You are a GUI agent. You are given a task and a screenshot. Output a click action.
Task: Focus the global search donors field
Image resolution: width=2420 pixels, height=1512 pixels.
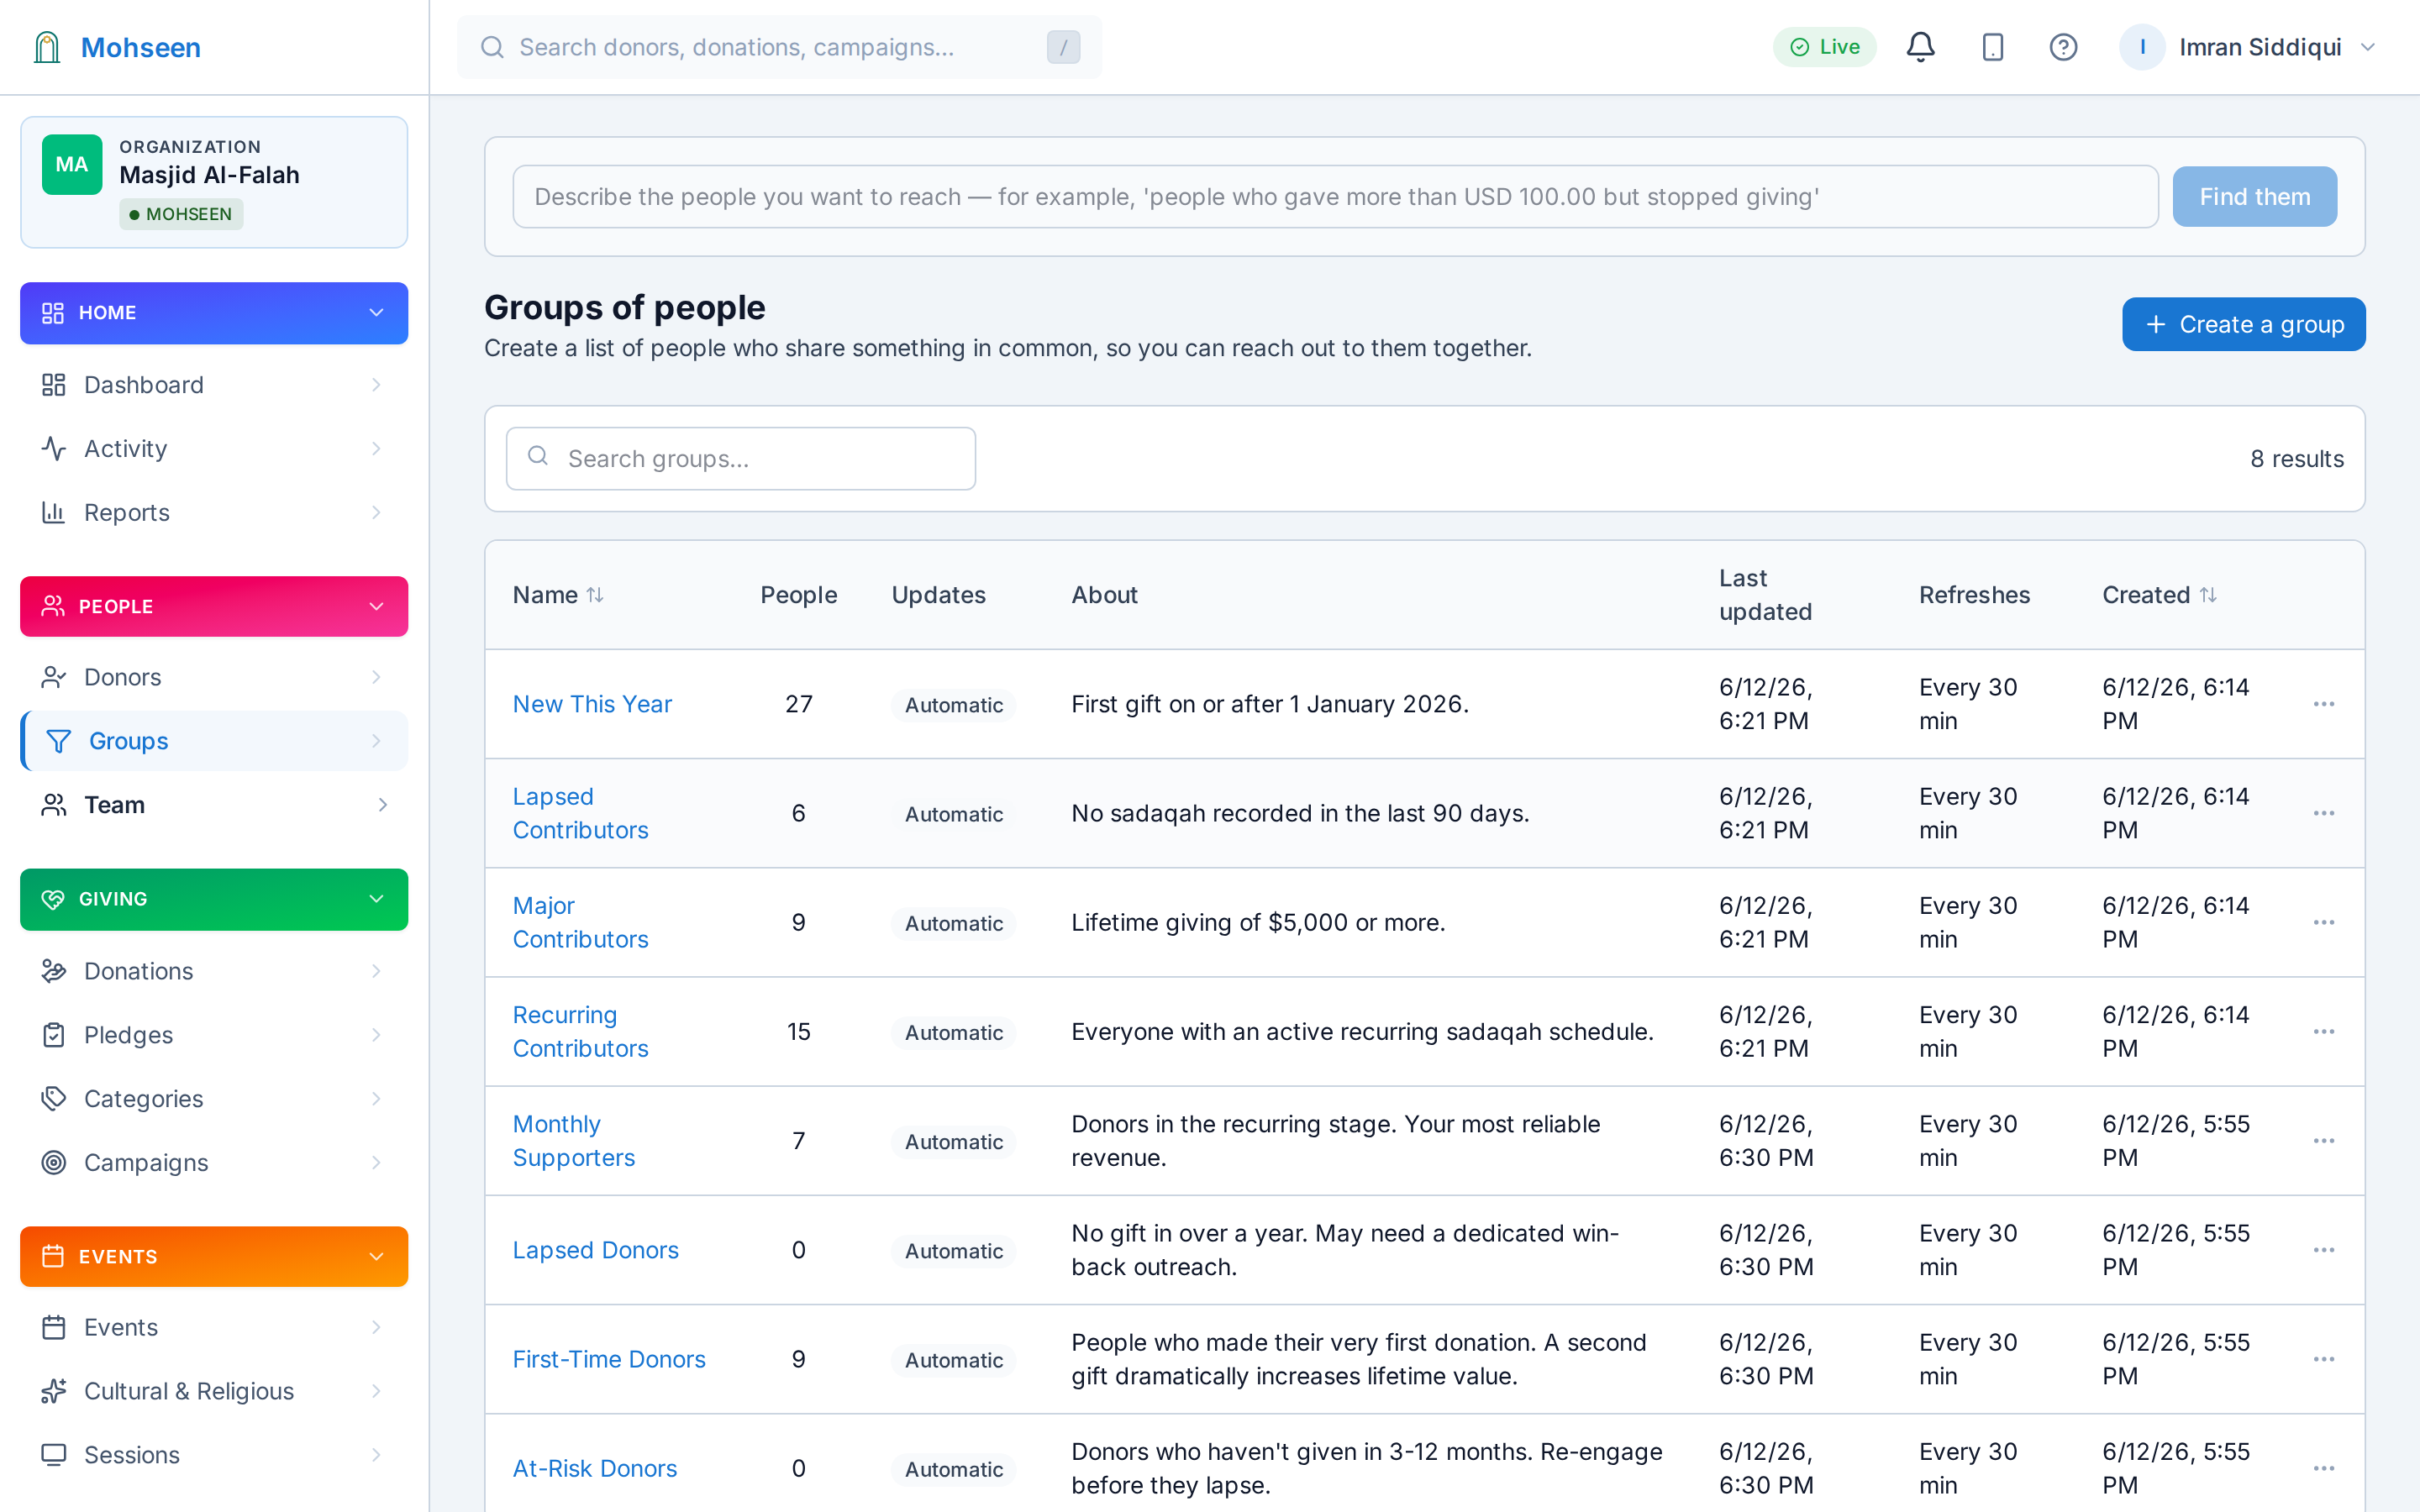tap(780, 47)
